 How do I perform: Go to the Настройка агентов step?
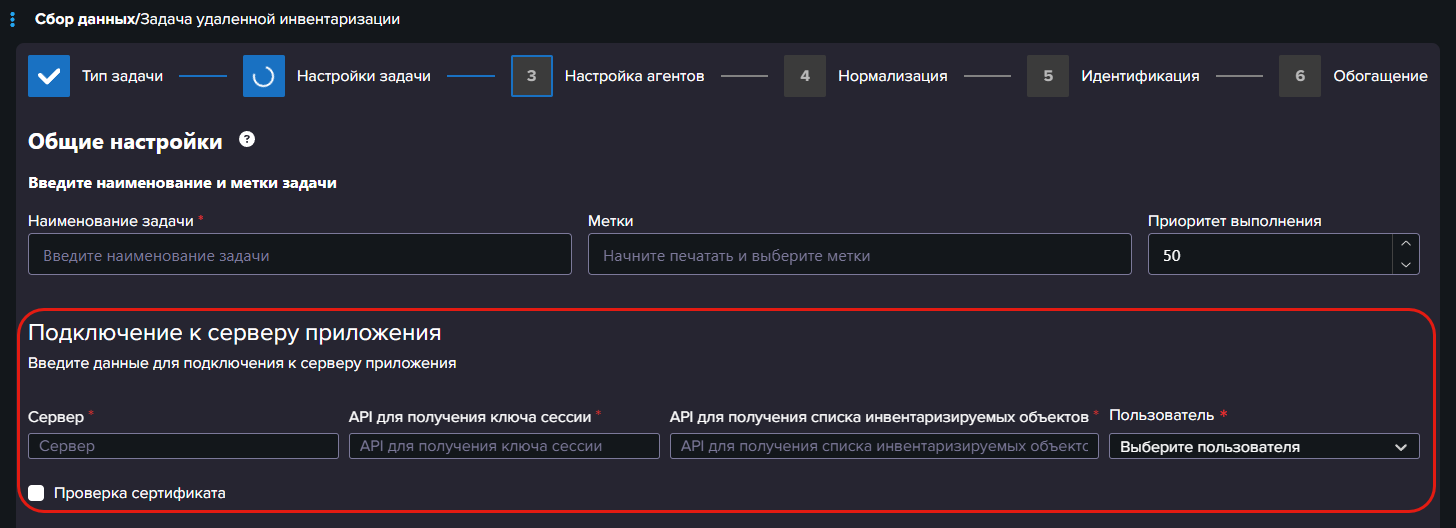tap(634, 76)
